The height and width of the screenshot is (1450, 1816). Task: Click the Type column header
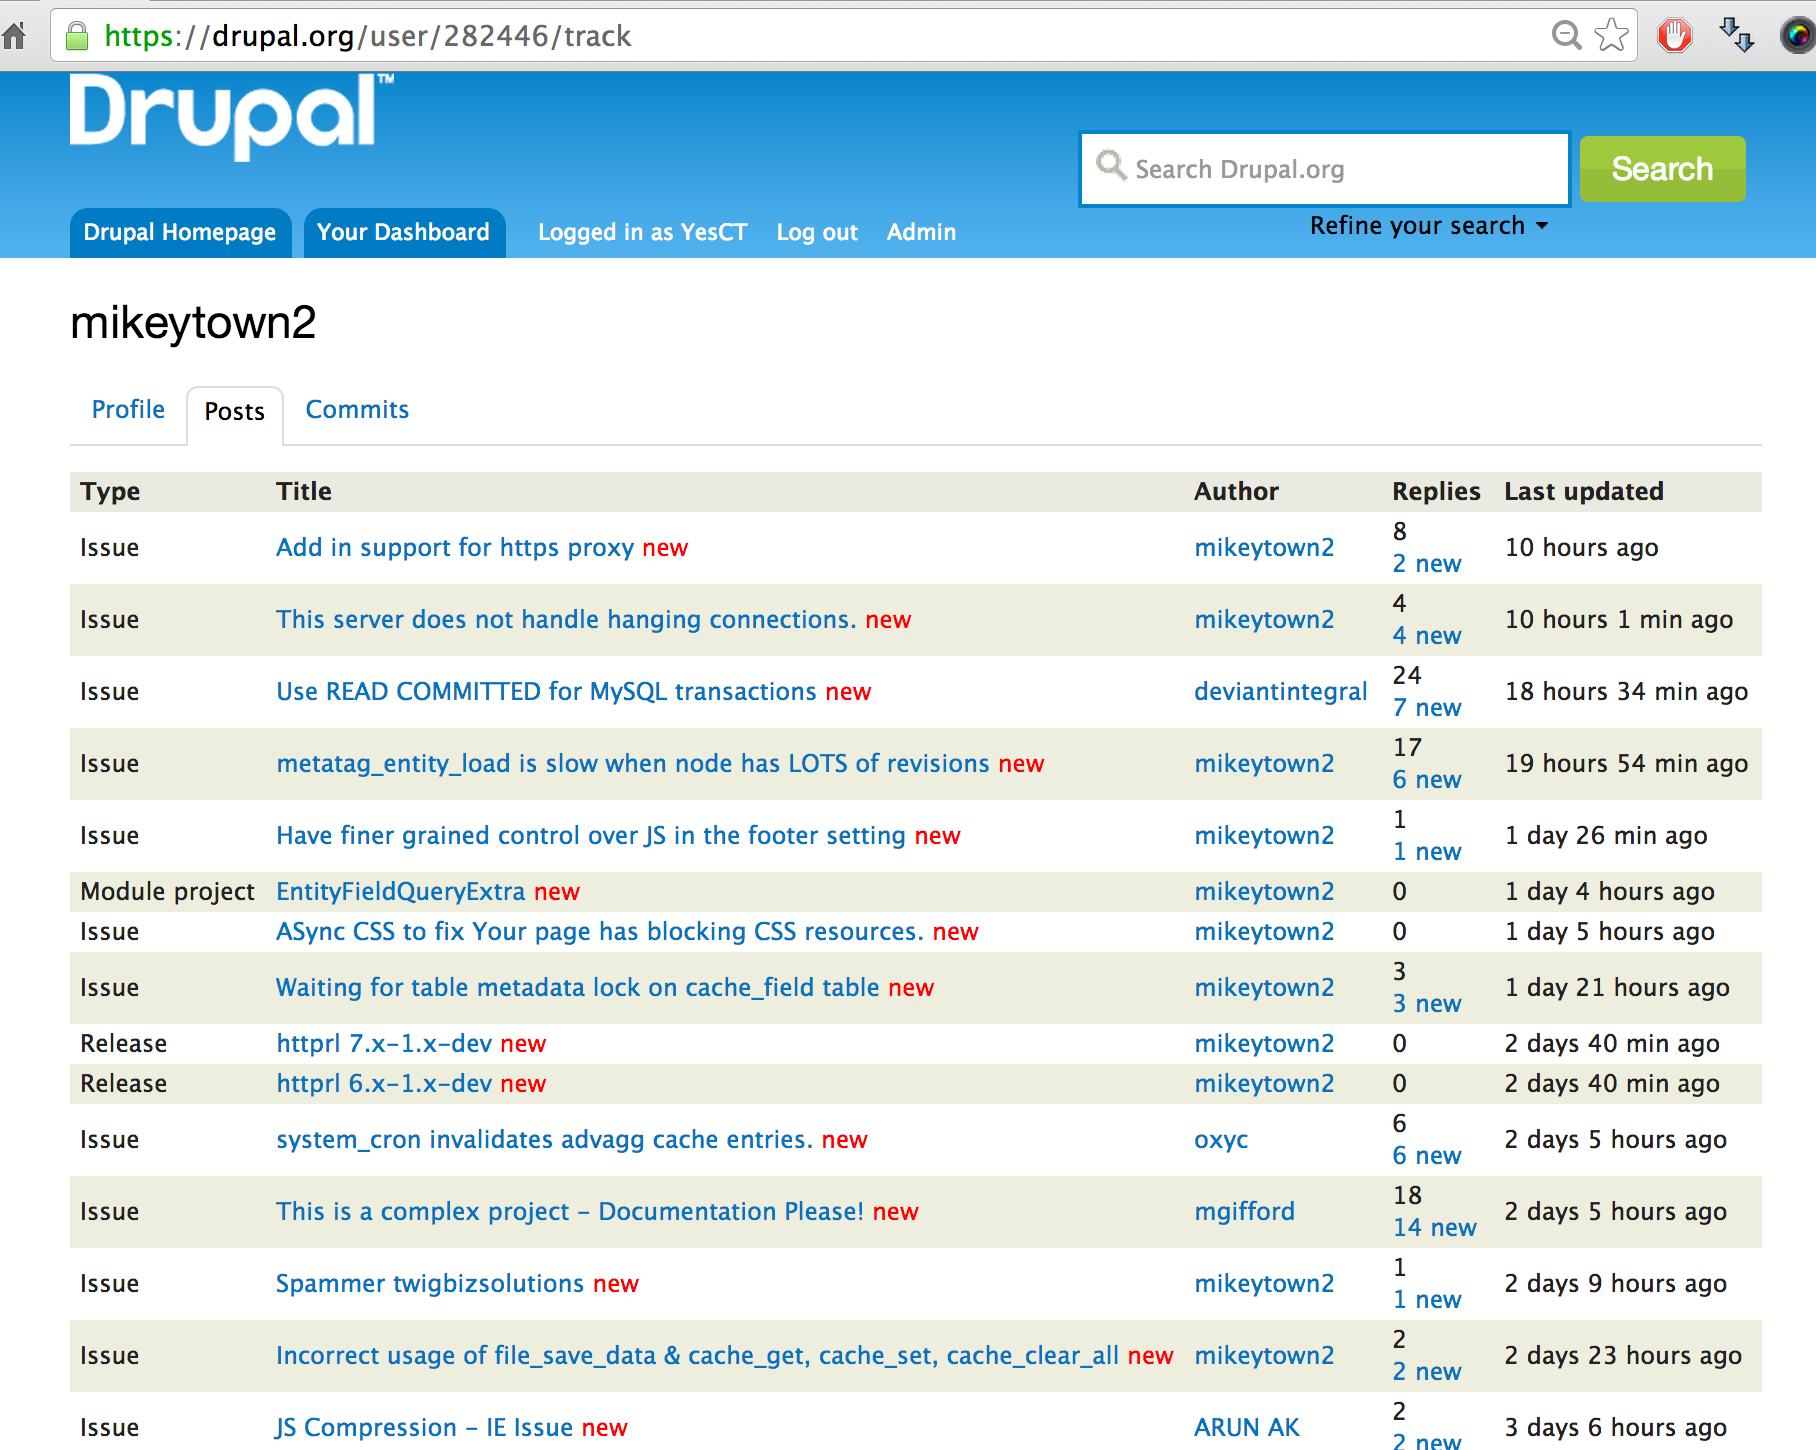tap(110, 492)
